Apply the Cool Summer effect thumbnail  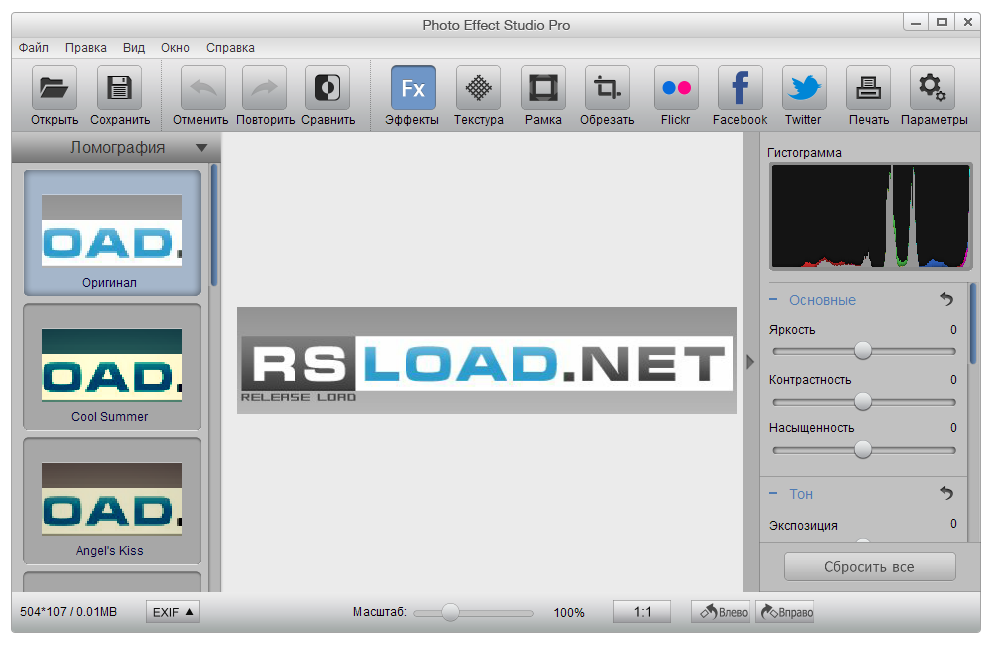[112, 366]
